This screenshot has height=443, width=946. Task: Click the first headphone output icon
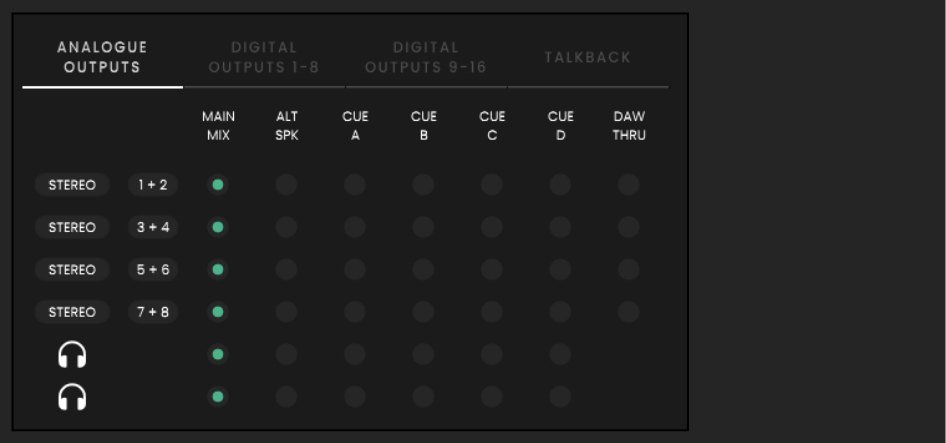(x=72, y=354)
